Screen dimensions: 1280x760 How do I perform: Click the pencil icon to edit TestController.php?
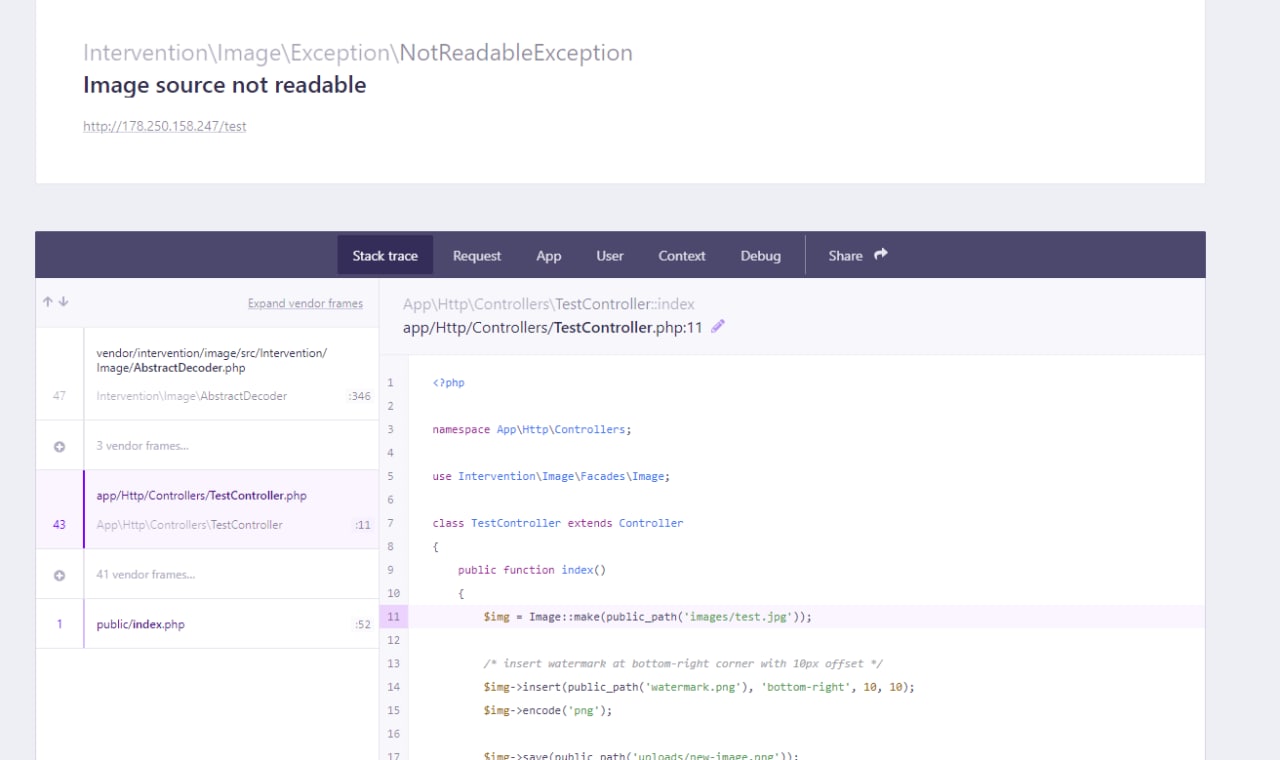click(x=717, y=326)
